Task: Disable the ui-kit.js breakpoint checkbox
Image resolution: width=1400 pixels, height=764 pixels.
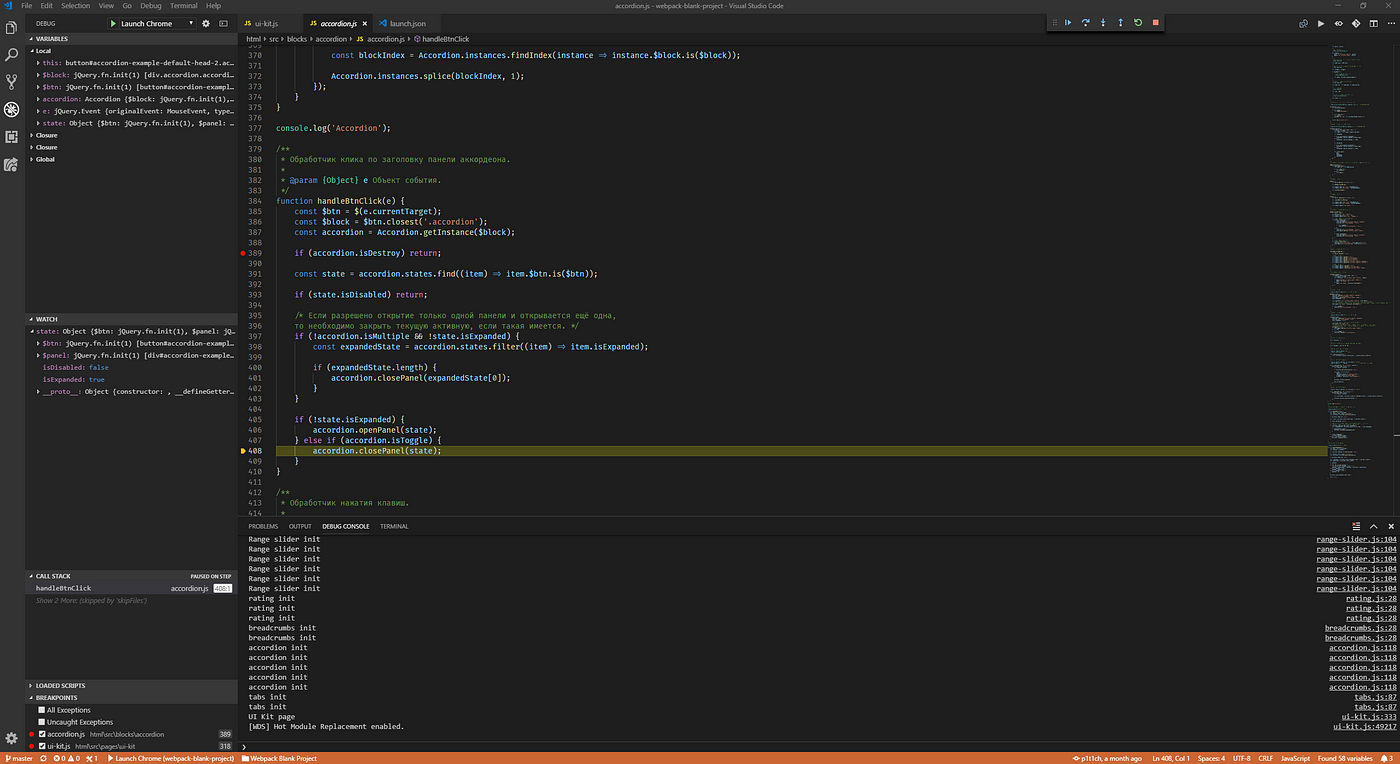Action: point(42,746)
